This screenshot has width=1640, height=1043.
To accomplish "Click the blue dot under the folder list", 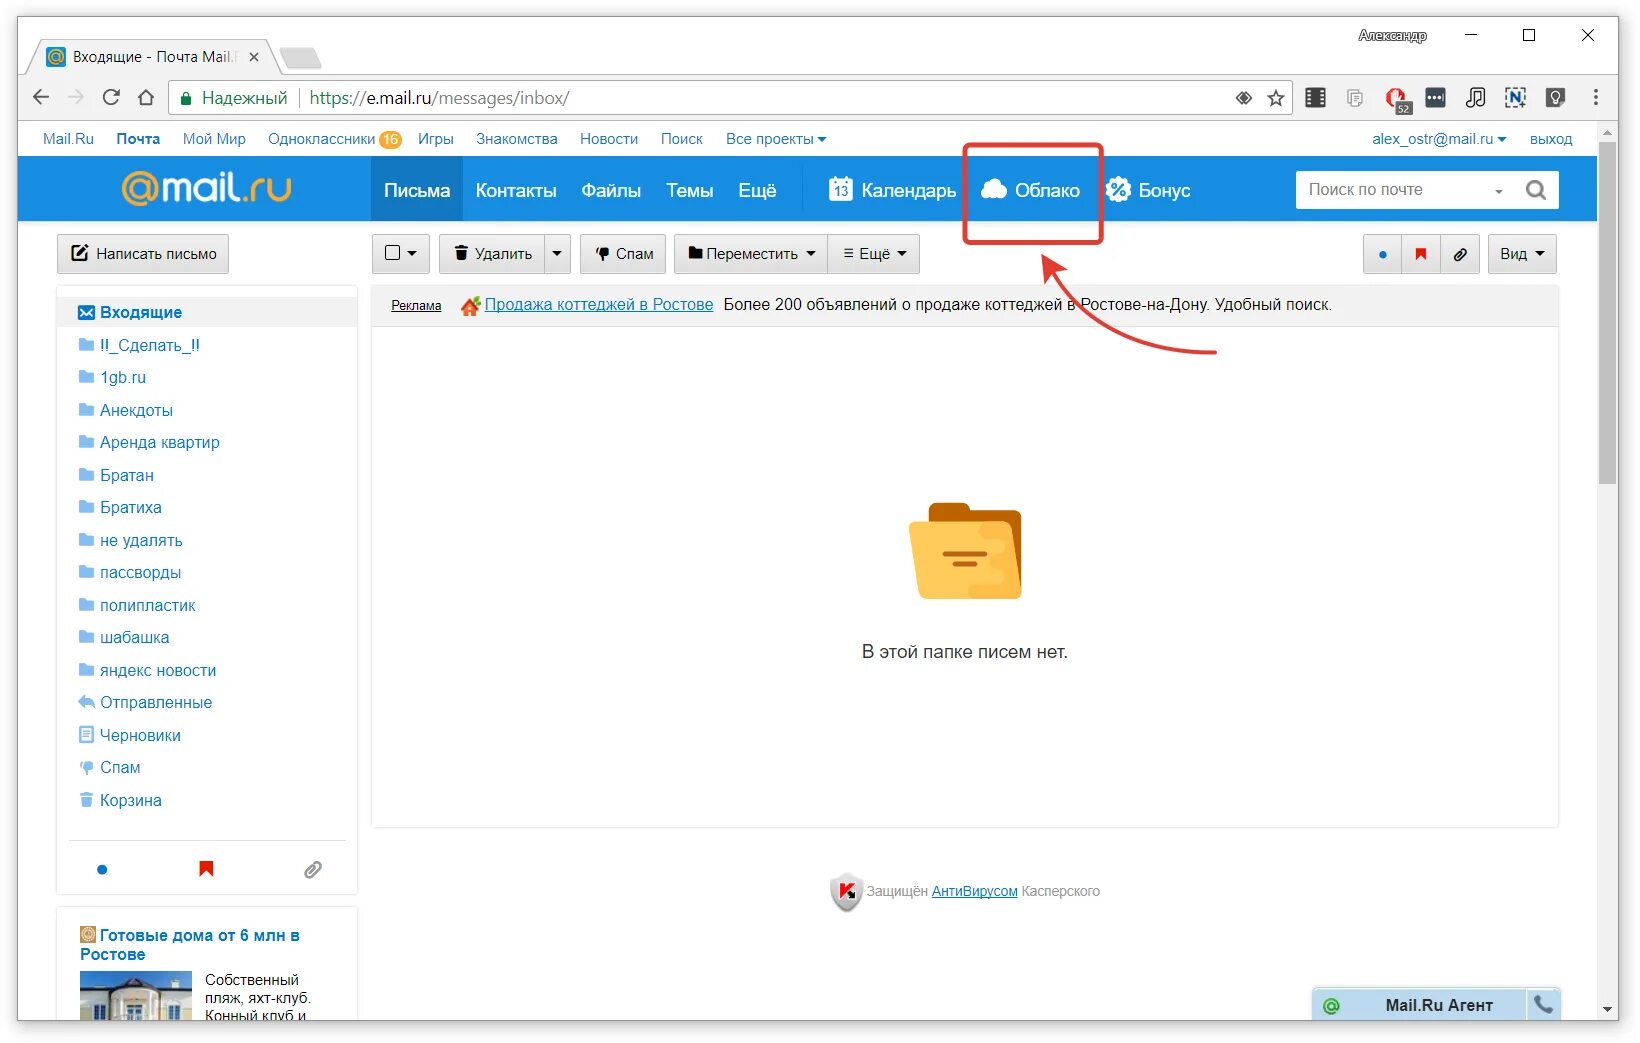I will [x=102, y=870].
